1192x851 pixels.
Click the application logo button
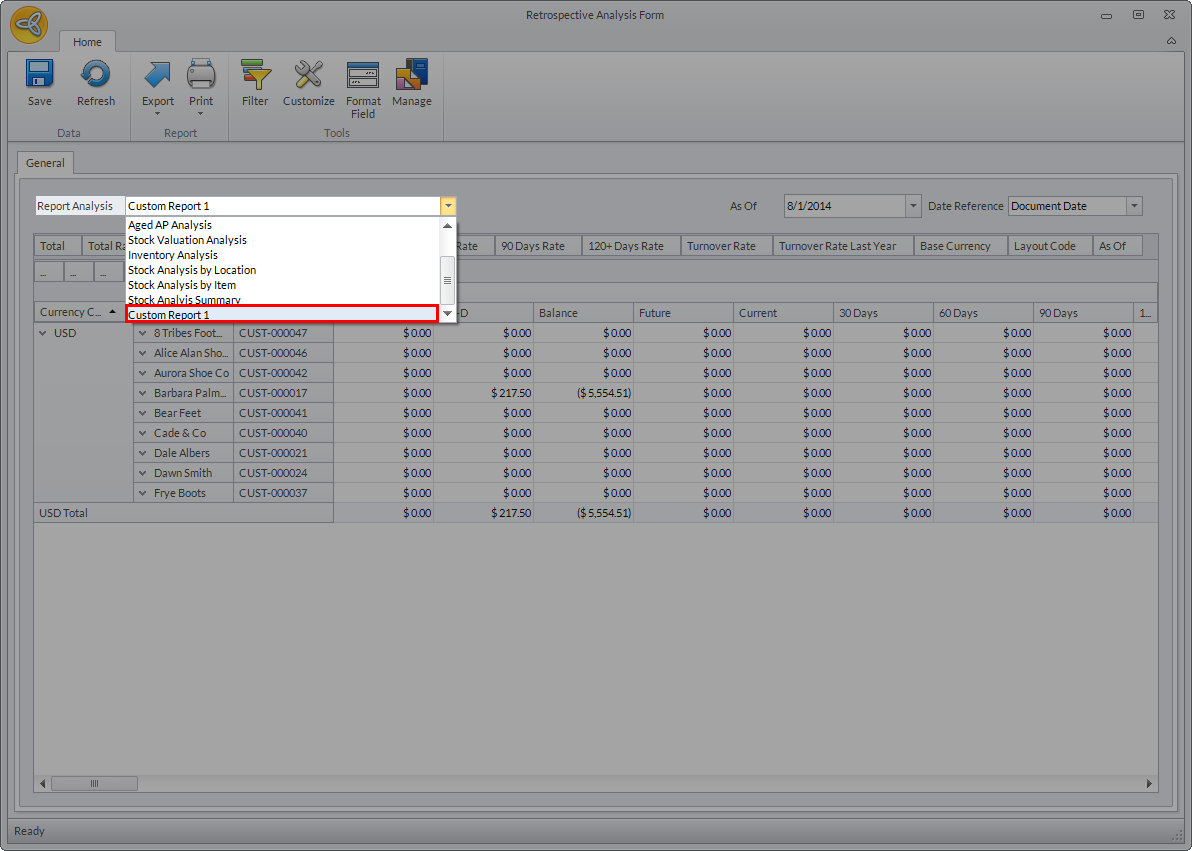point(29,26)
